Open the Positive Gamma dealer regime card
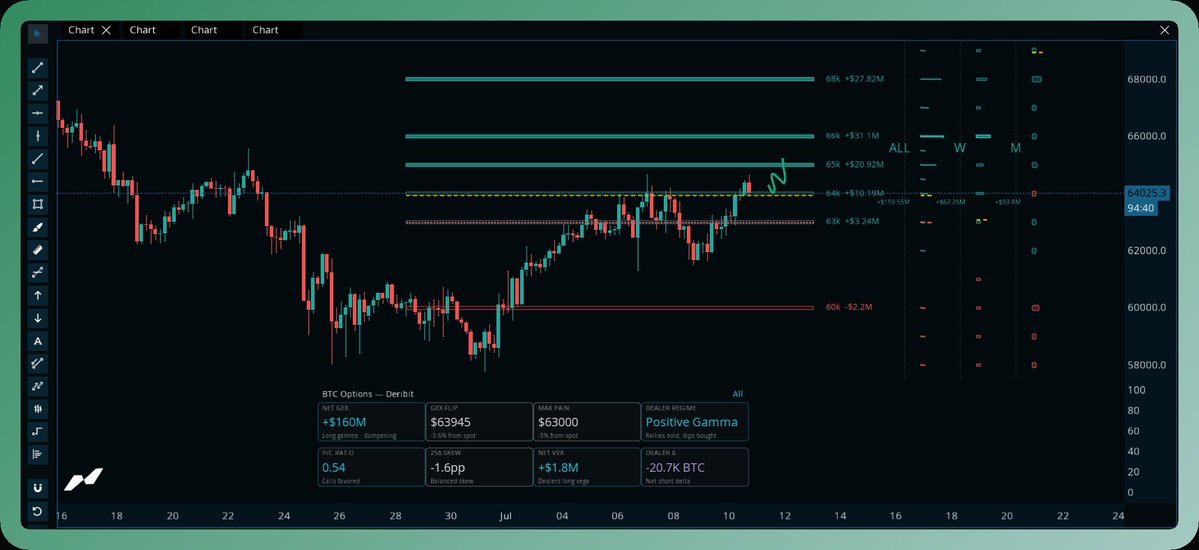 click(x=695, y=421)
